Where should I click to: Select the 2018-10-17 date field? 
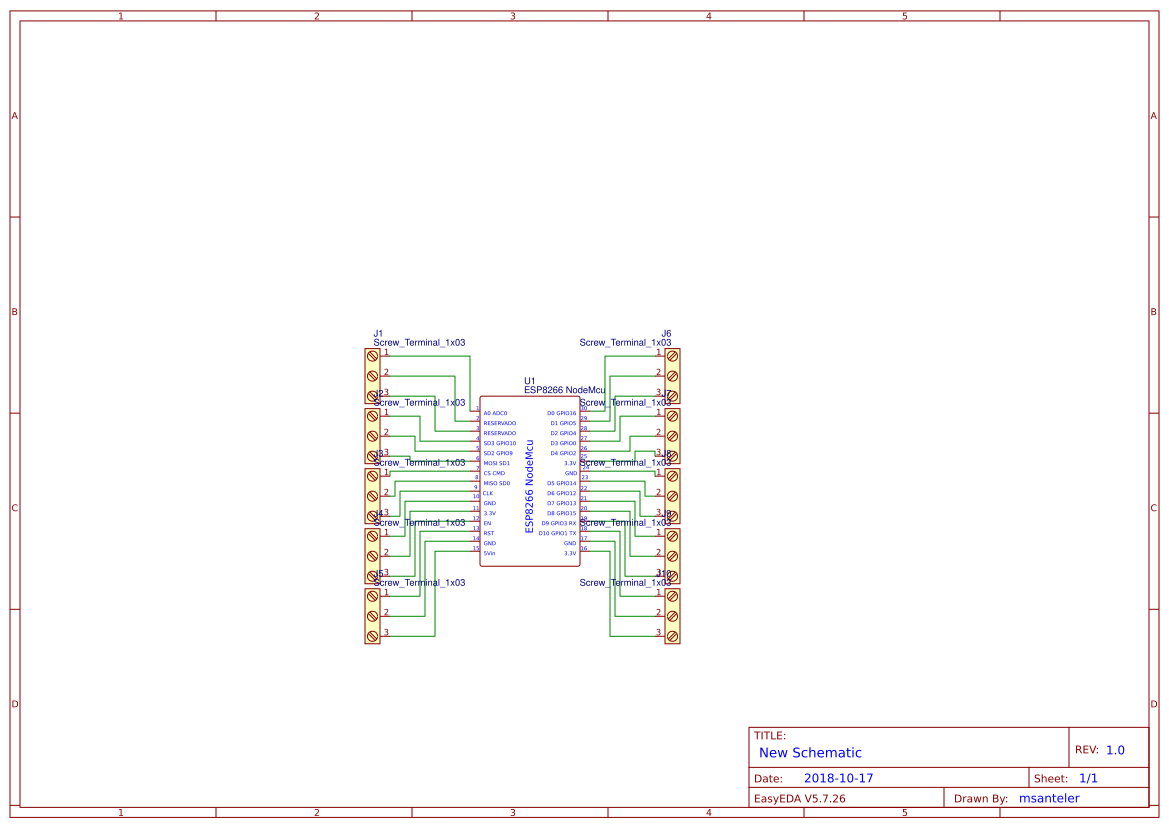[x=838, y=778]
